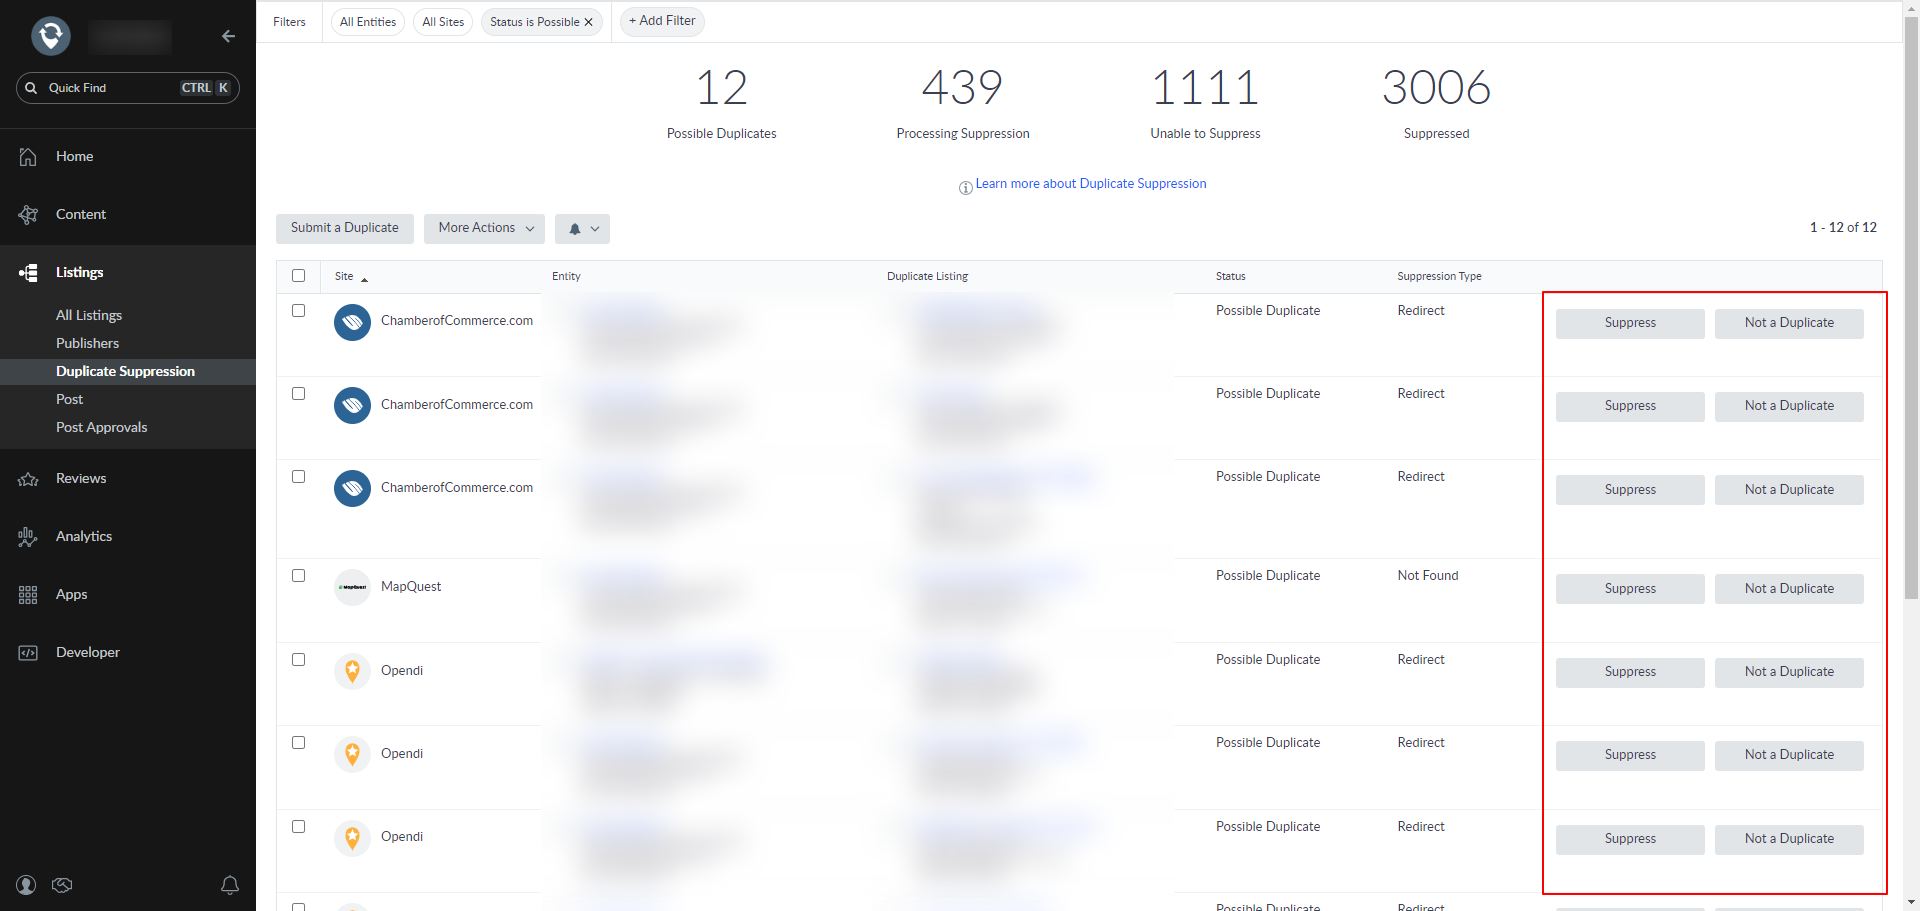This screenshot has width=1920, height=911.
Task: Click the Analytics chart icon
Action: click(x=28, y=537)
